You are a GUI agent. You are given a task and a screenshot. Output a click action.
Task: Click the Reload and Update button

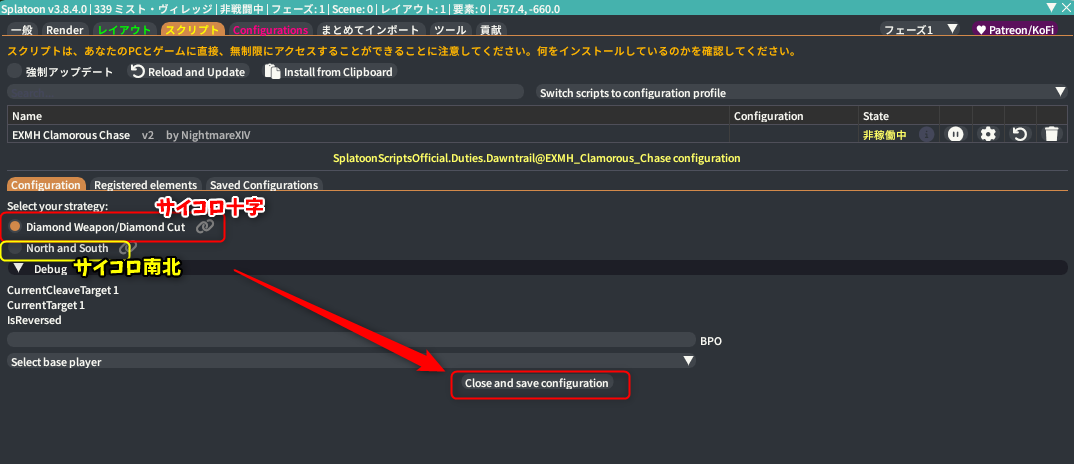pyautogui.click(x=187, y=72)
